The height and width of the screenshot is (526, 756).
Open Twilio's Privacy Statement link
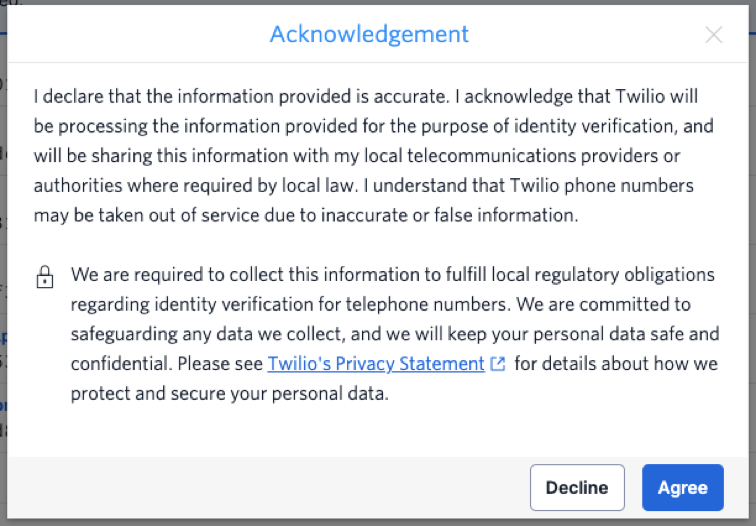click(376, 364)
